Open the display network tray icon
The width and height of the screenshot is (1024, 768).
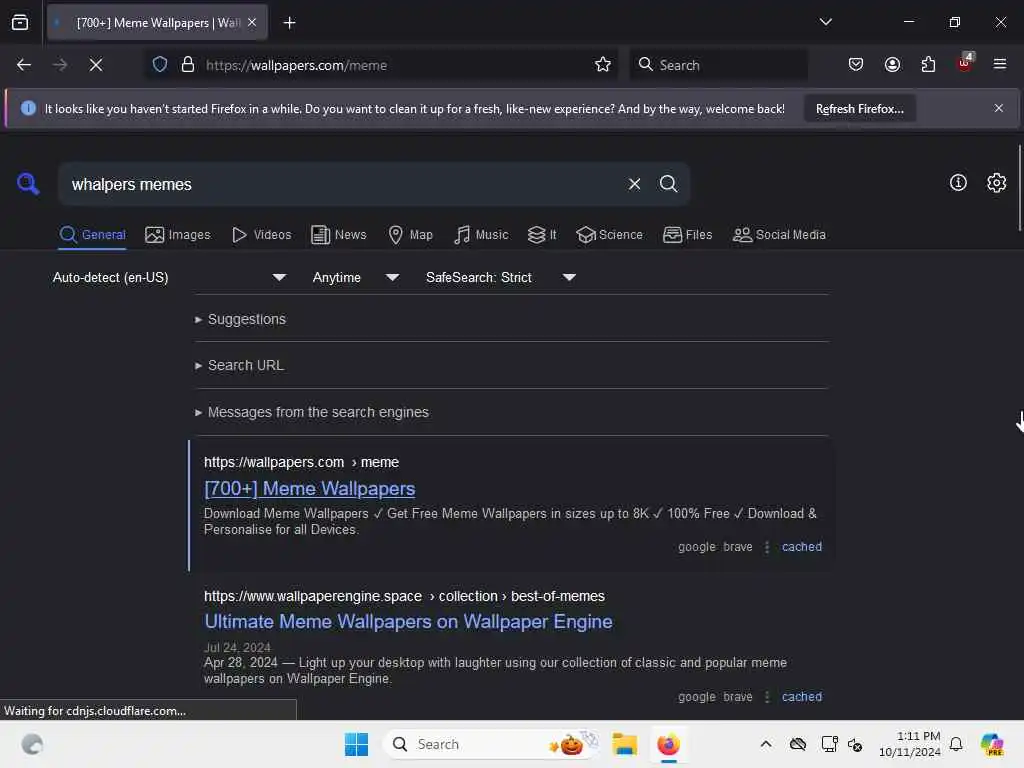829,744
